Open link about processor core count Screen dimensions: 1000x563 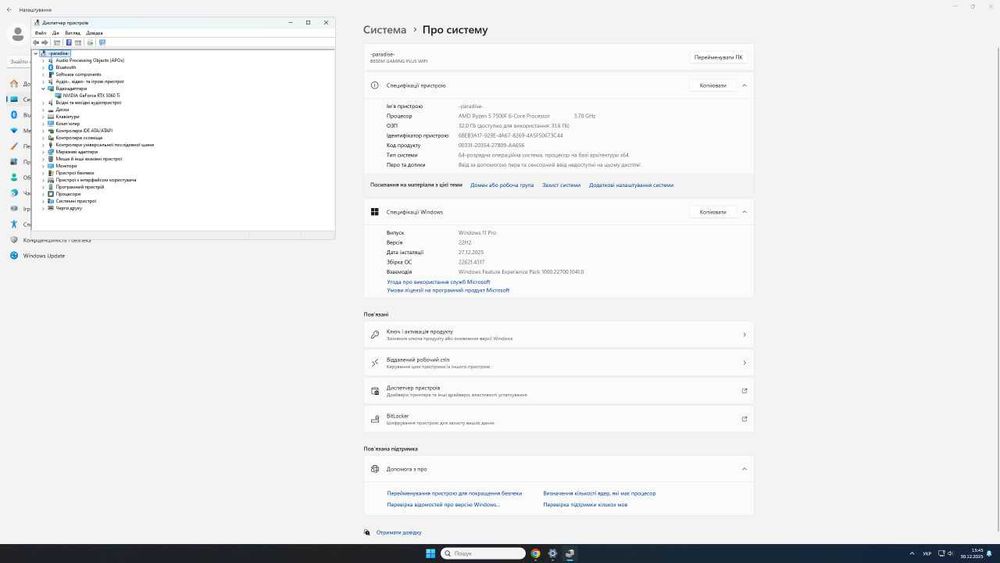click(599, 493)
